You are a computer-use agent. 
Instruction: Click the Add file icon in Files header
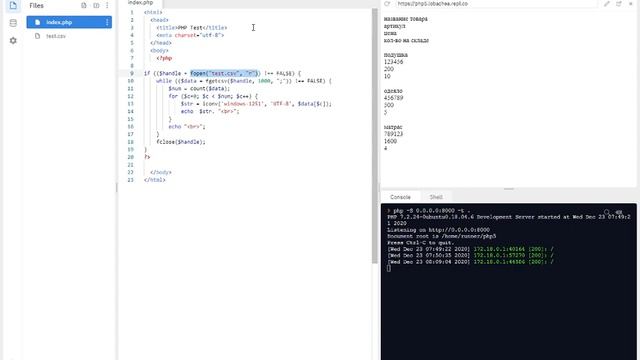click(84, 5)
